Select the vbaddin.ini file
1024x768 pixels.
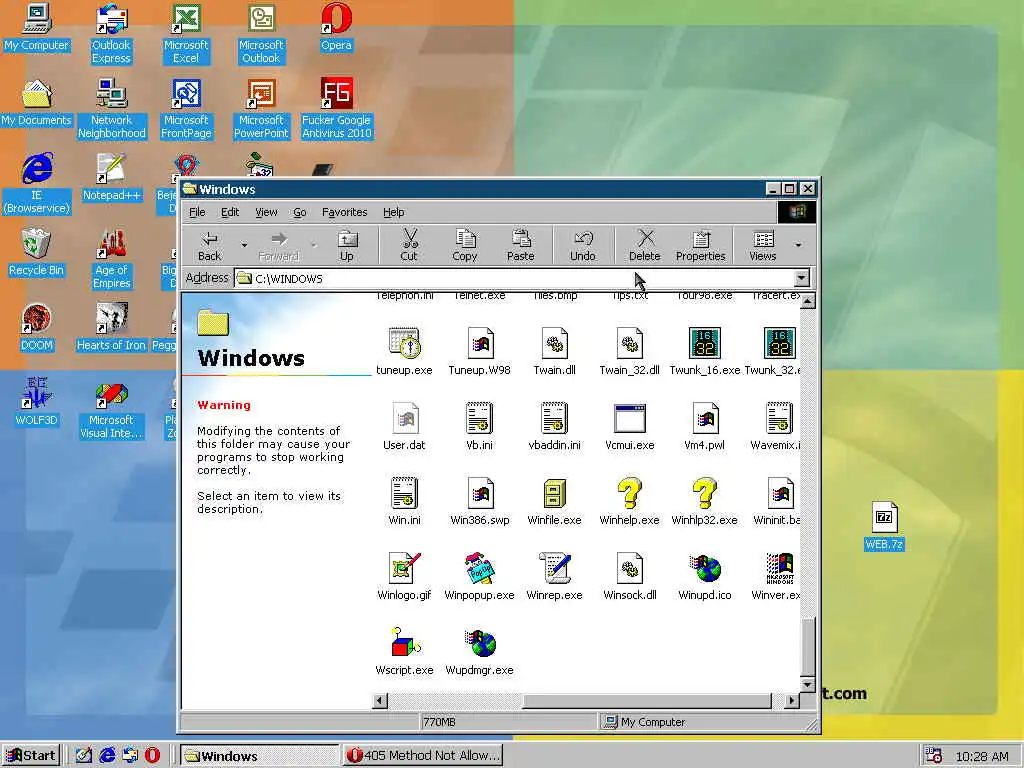point(554,426)
